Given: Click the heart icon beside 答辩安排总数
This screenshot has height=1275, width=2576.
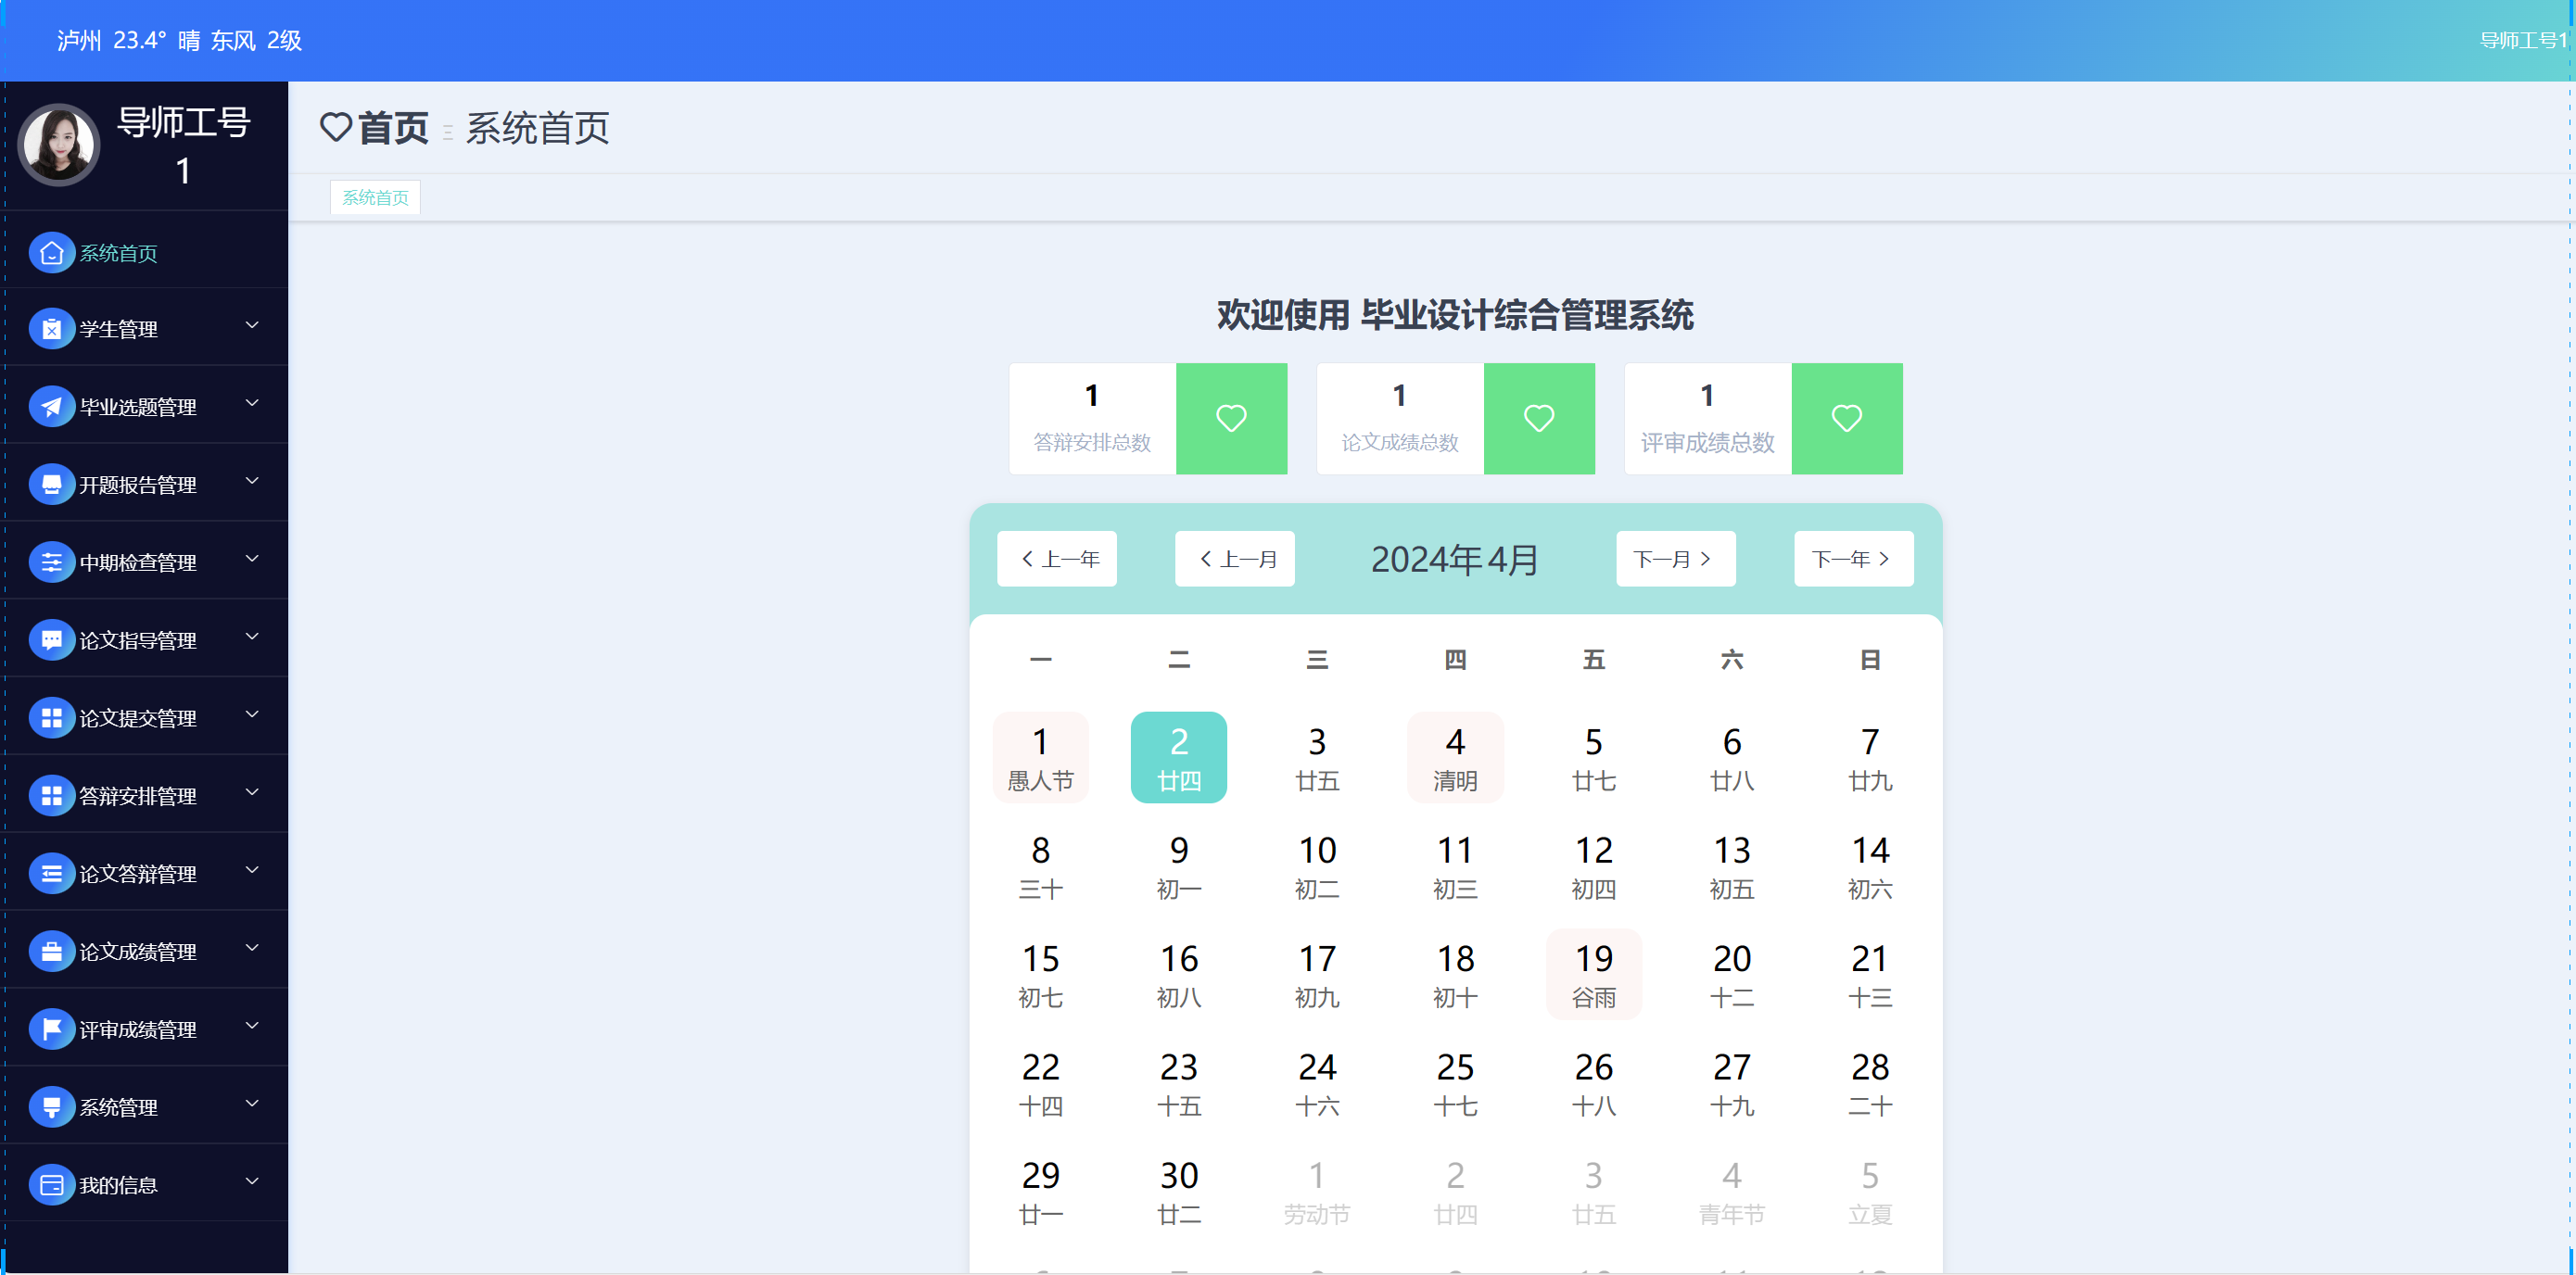Looking at the screenshot, I should (1231, 419).
